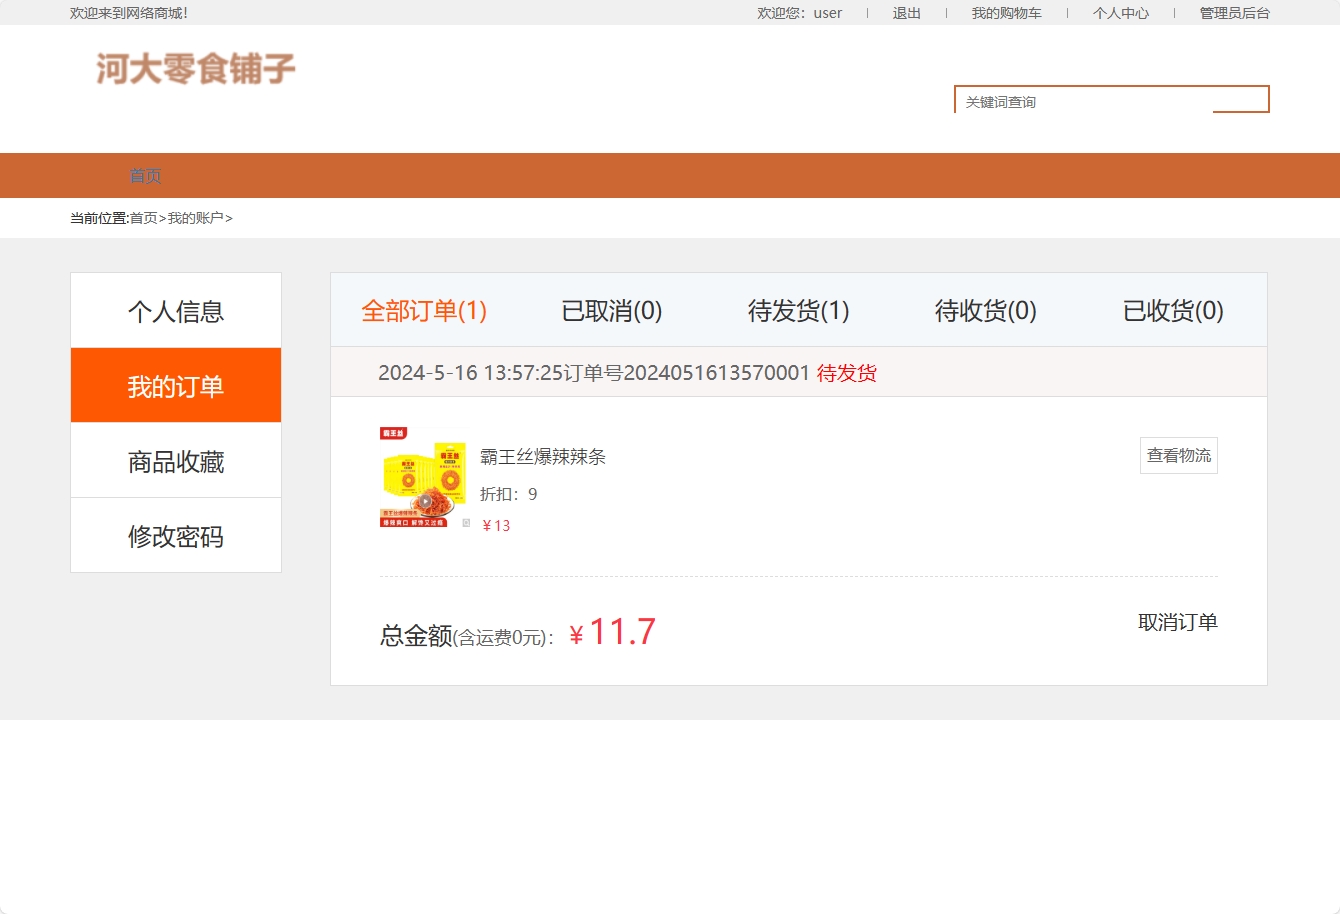Switch to the 已取消(0) tab

pyautogui.click(x=612, y=311)
